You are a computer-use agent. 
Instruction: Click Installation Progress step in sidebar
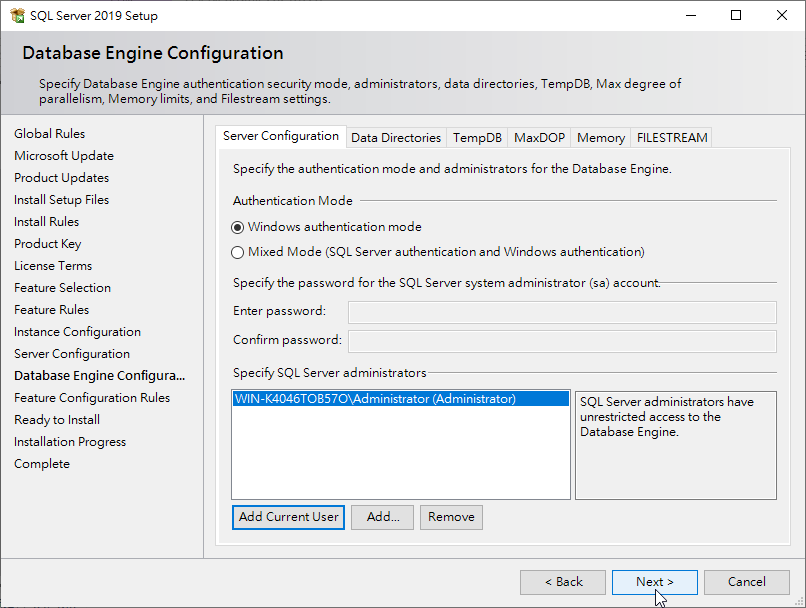(x=70, y=442)
